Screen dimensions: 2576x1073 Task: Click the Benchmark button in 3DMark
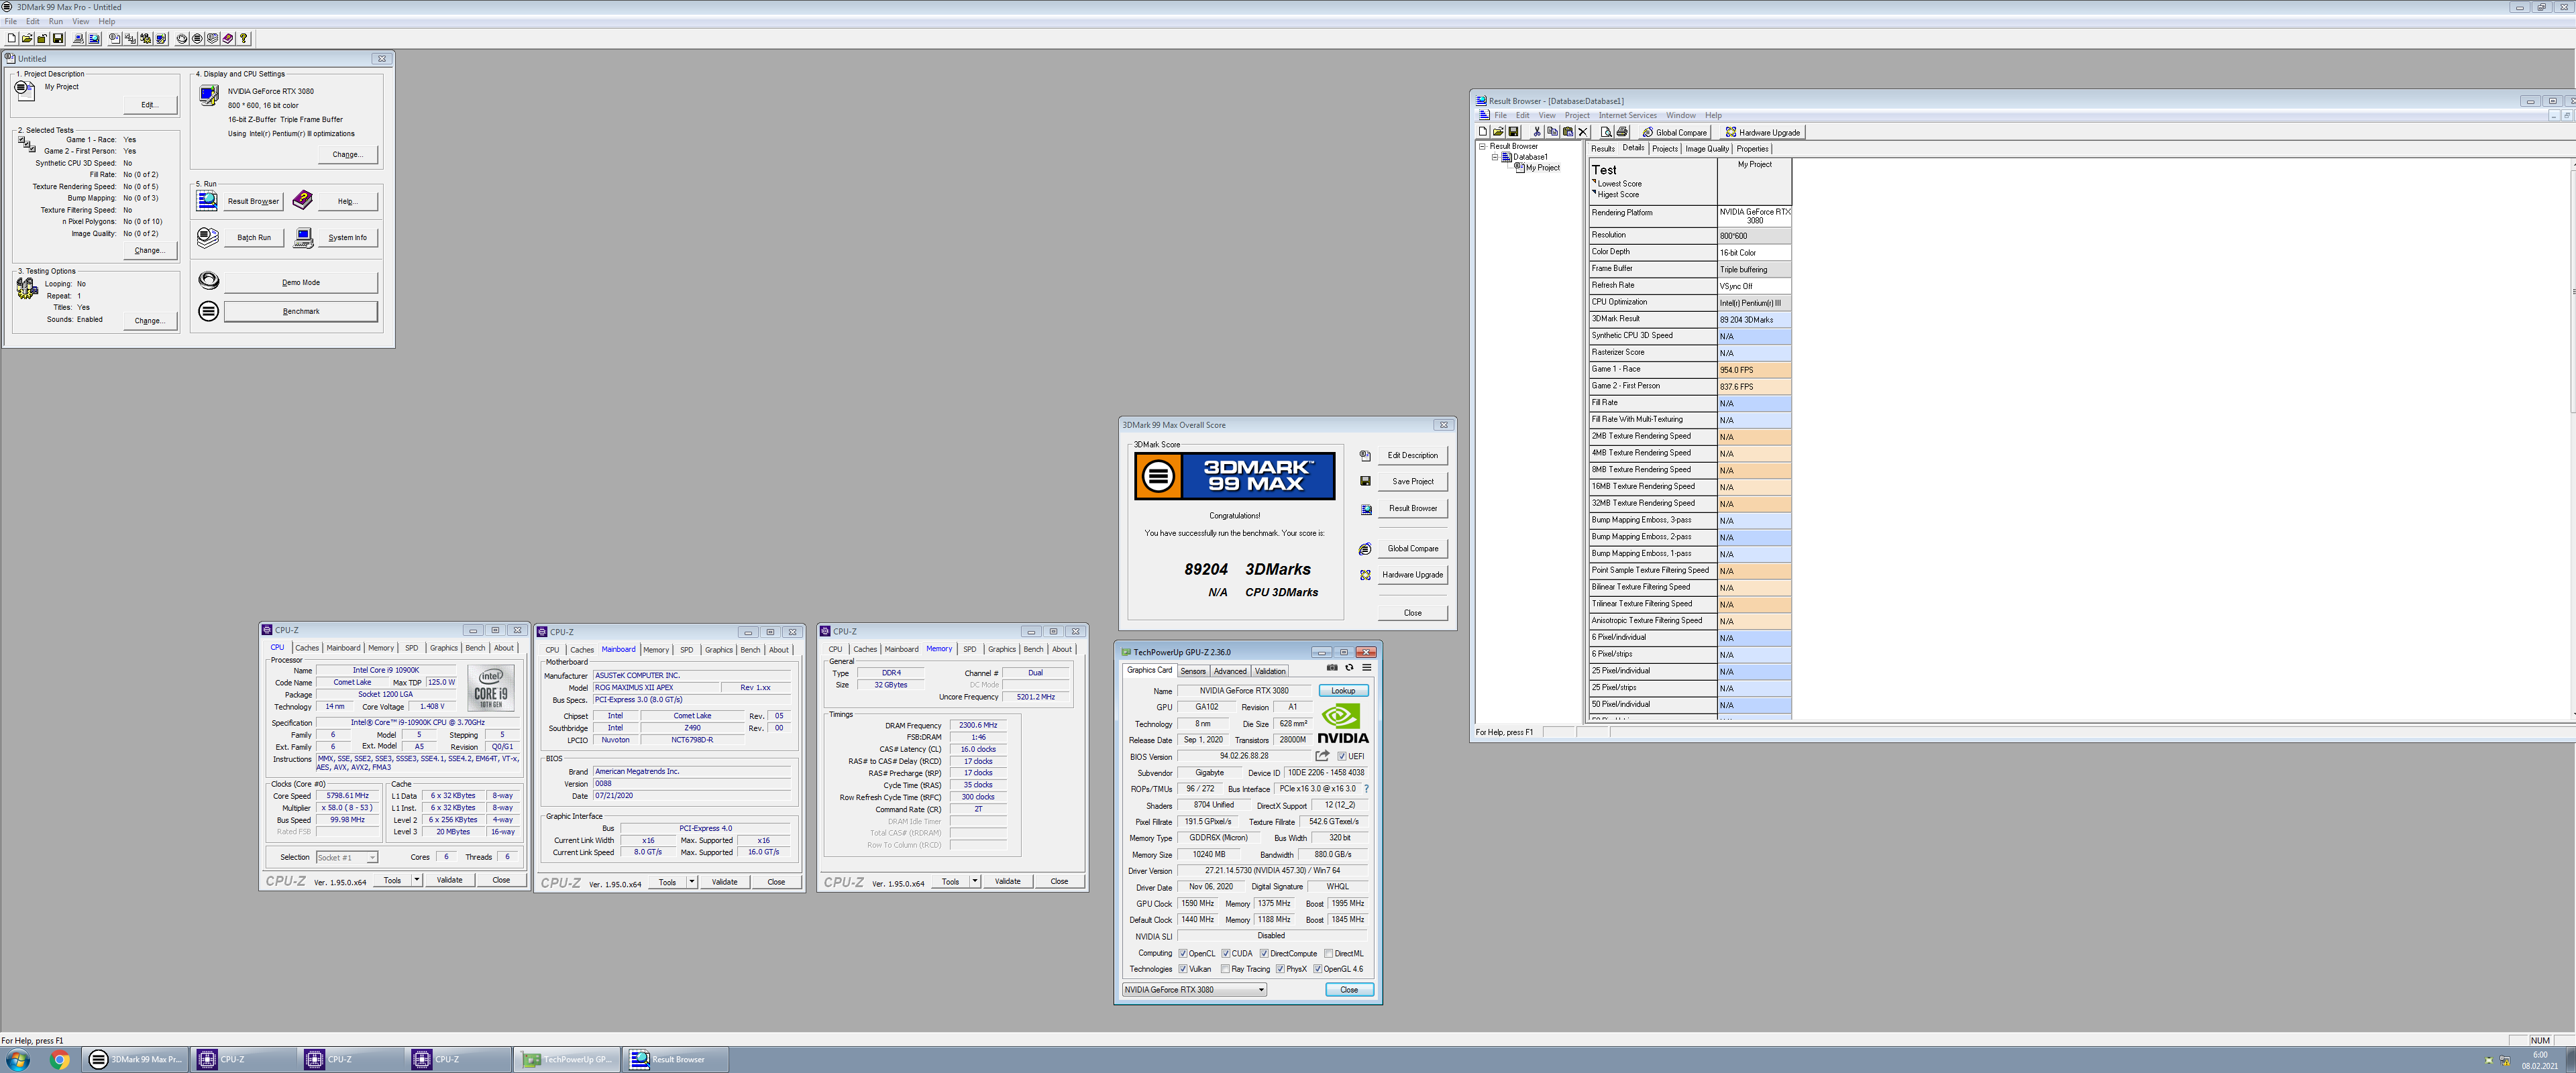pos(301,311)
